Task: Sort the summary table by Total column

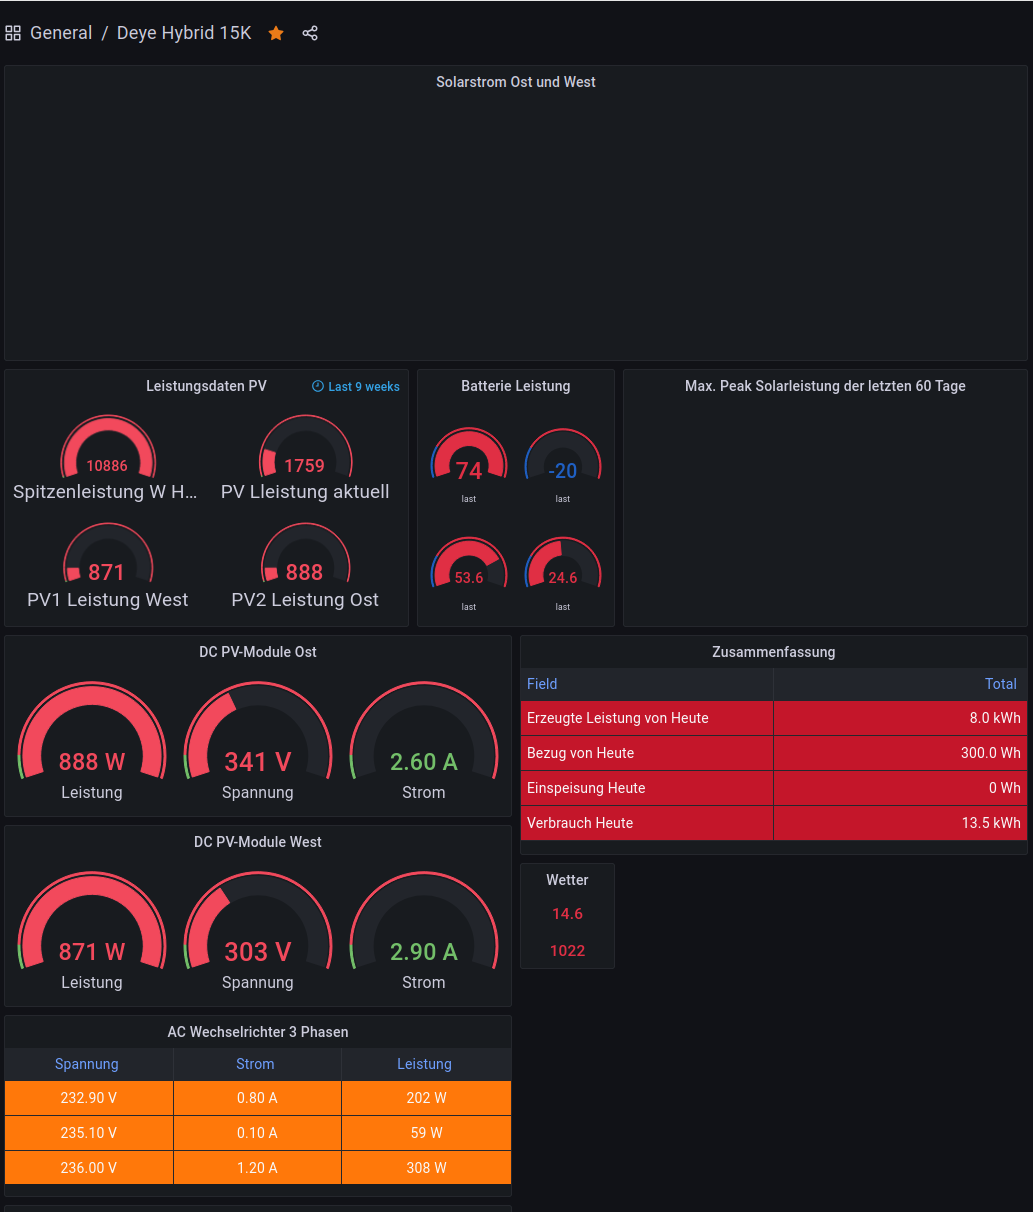Action: pos(1000,684)
